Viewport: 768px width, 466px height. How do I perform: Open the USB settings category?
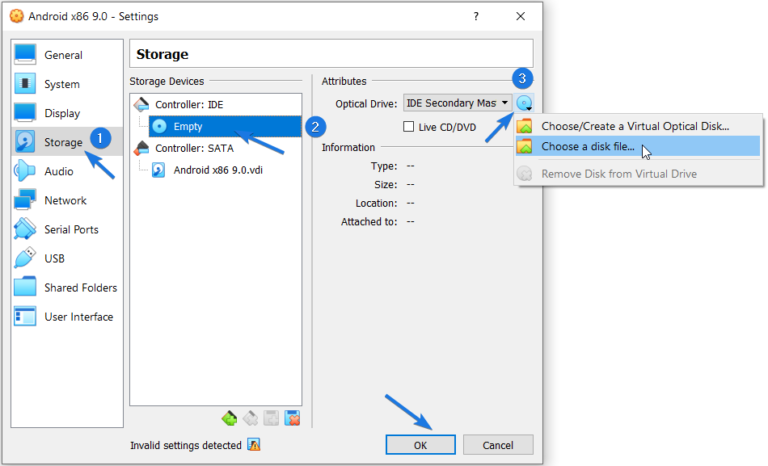click(x=67, y=258)
